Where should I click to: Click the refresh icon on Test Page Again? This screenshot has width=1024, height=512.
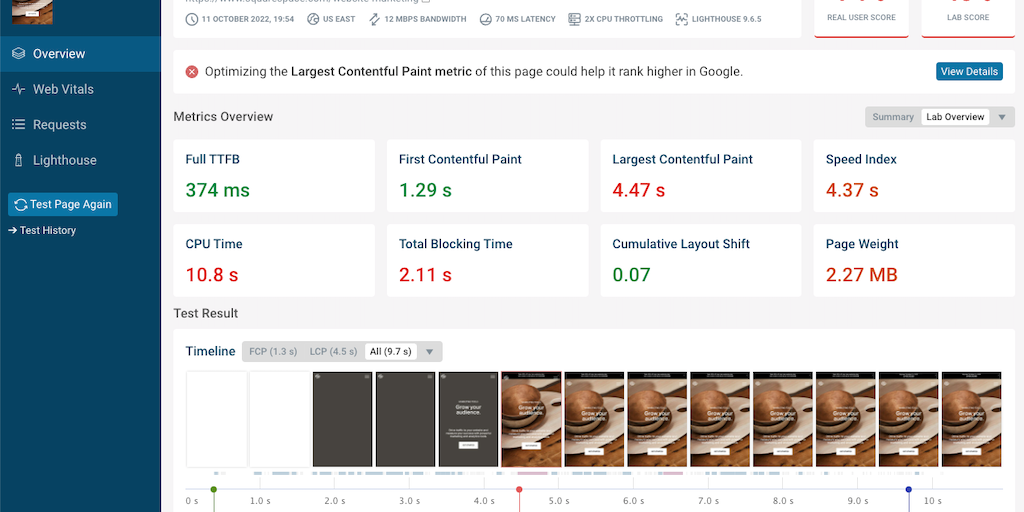tap(20, 204)
